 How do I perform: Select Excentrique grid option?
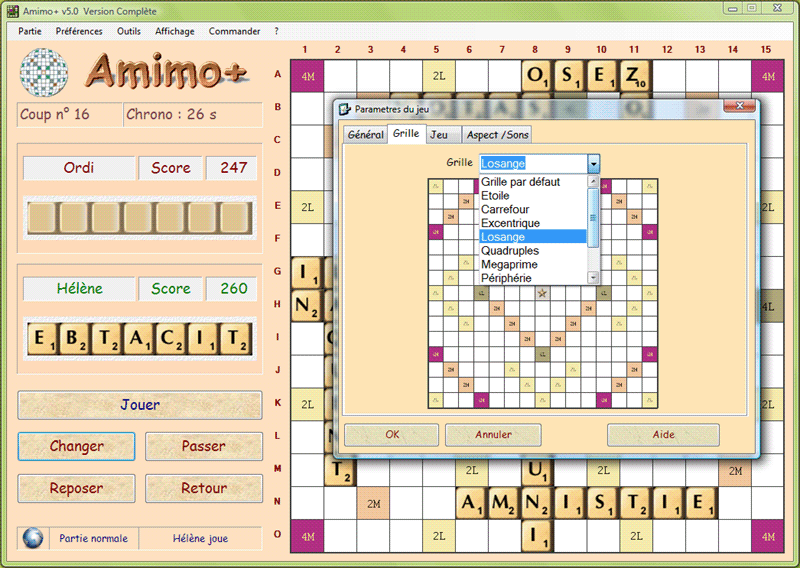[x=533, y=223]
